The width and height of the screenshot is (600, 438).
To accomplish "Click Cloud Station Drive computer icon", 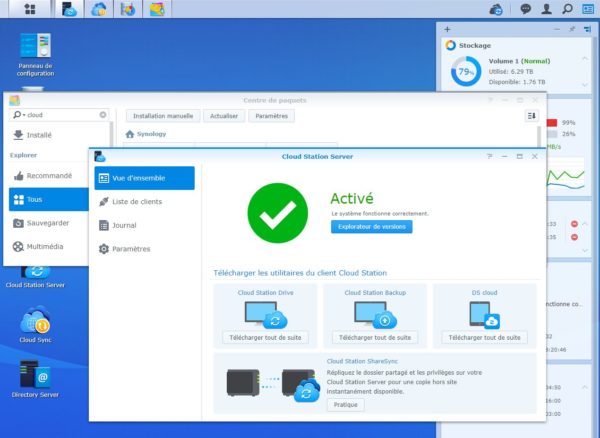I will (x=266, y=315).
